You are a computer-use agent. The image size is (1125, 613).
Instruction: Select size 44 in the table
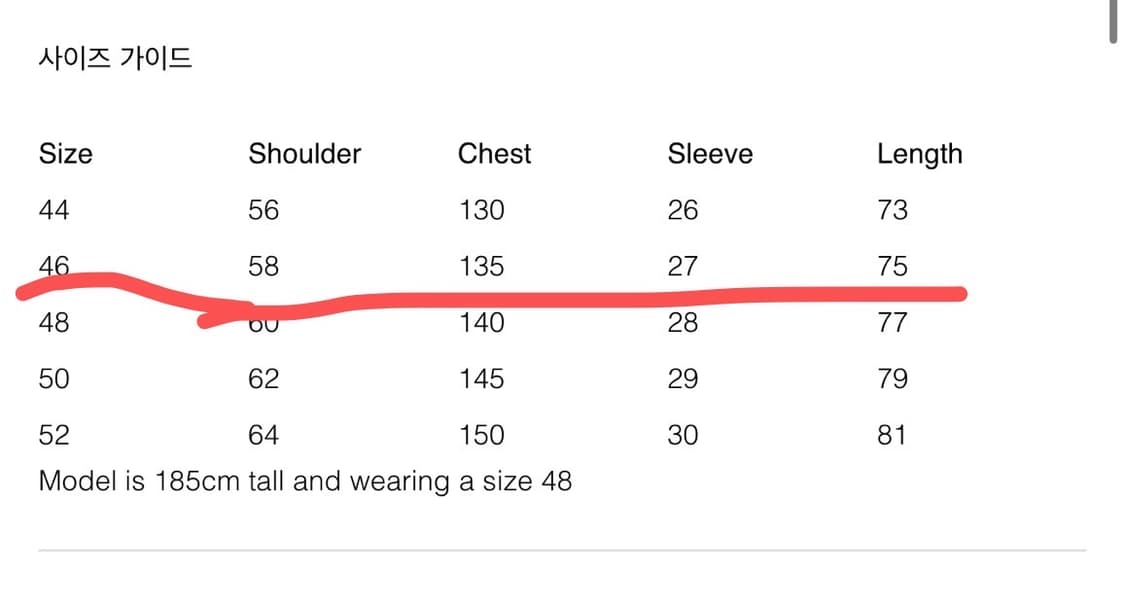54,210
